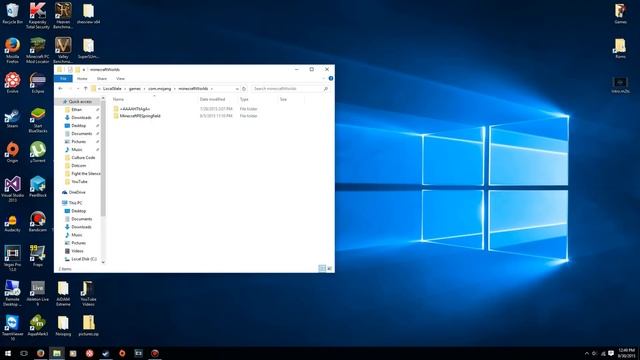Screen dimensions: 640x360
Task: Click Firefox on the taskbar
Action: click(x=40, y=353)
